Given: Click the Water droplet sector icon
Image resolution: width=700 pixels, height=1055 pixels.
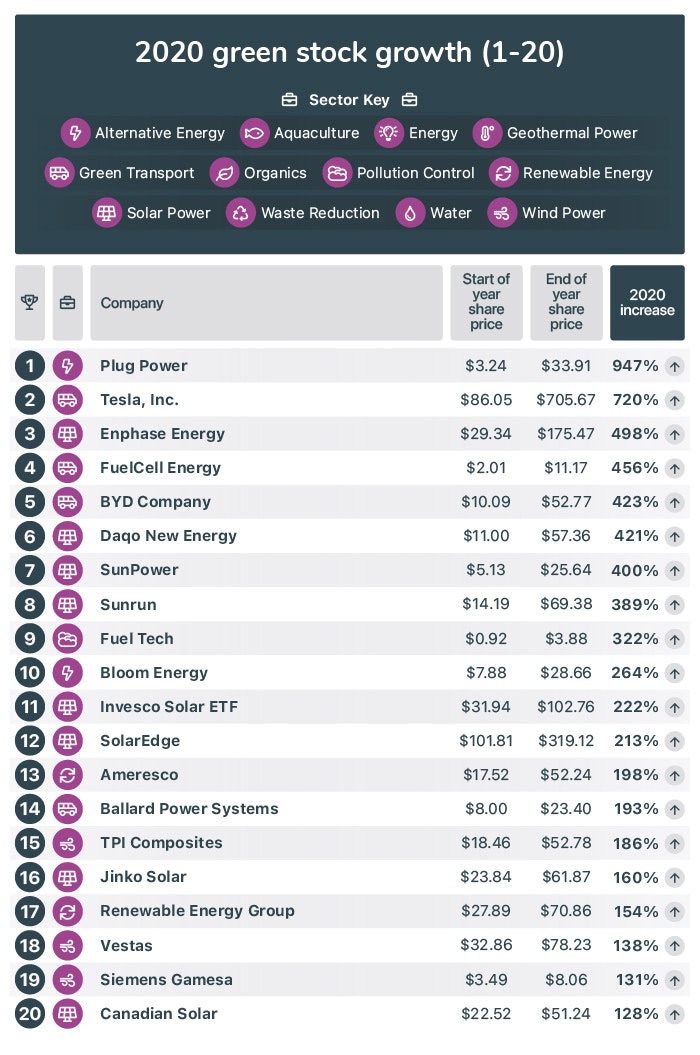Looking at the screenshot, I should pos(411,213).
